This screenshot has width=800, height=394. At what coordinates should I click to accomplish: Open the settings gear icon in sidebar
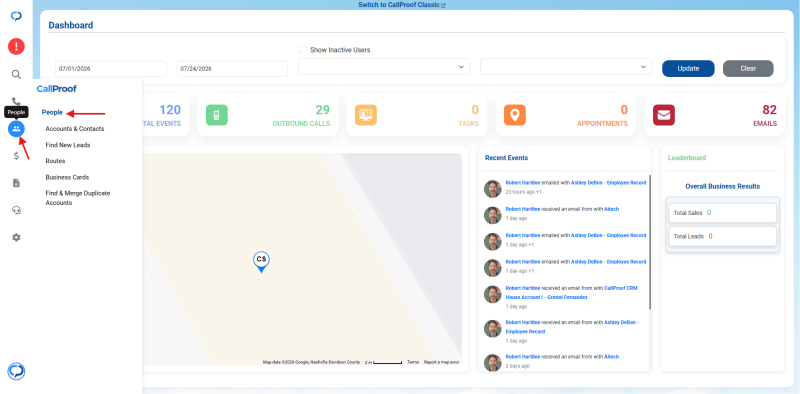16,237
